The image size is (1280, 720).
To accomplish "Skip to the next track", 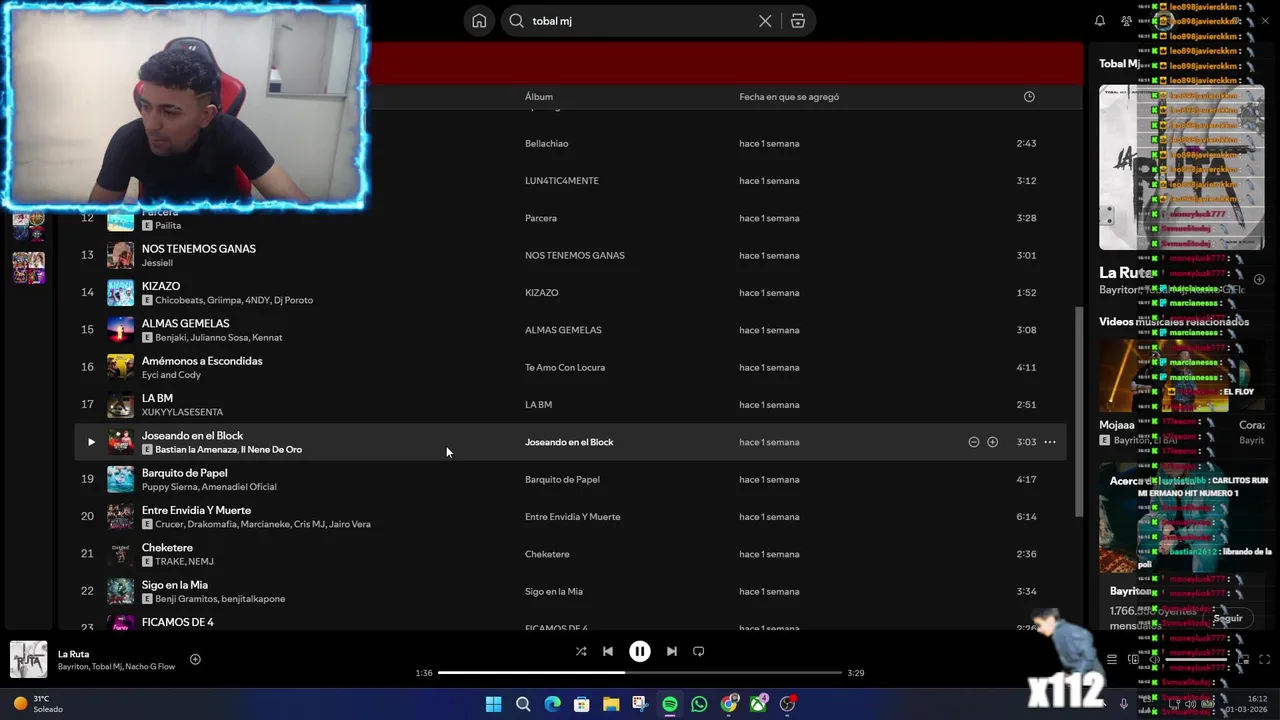I will coord(672,651).
